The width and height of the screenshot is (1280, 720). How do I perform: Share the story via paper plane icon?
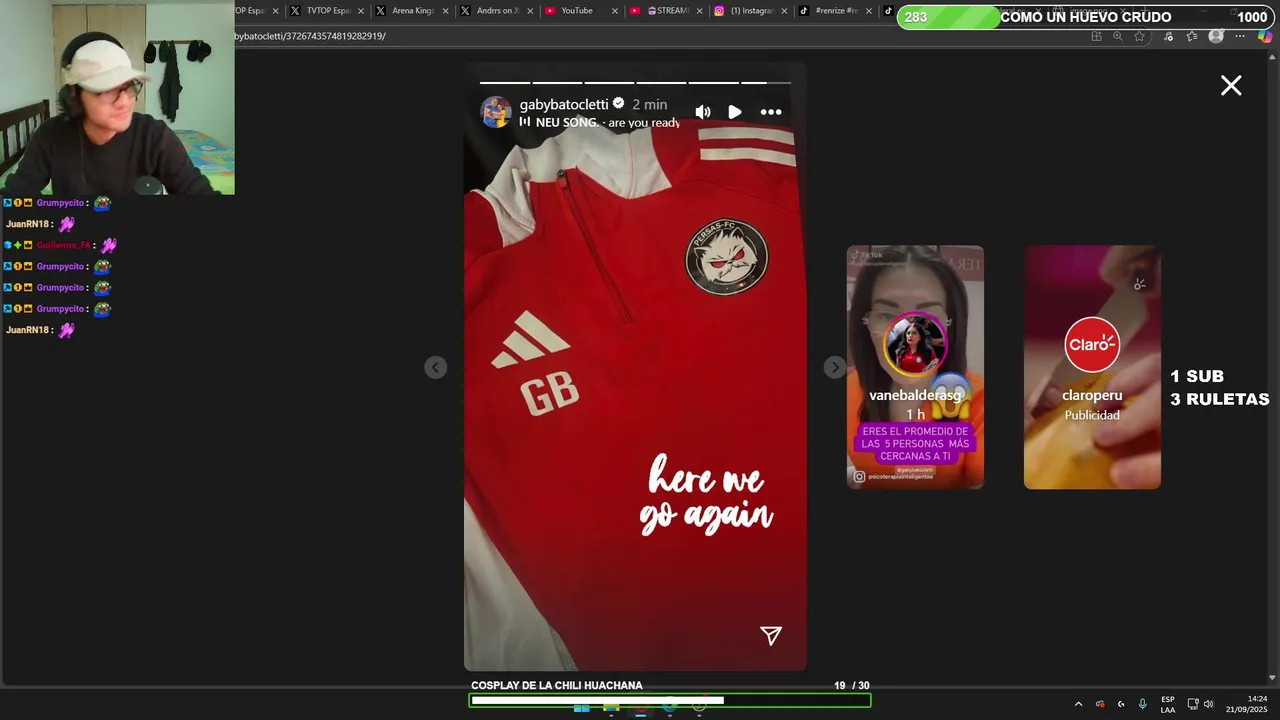771,636
